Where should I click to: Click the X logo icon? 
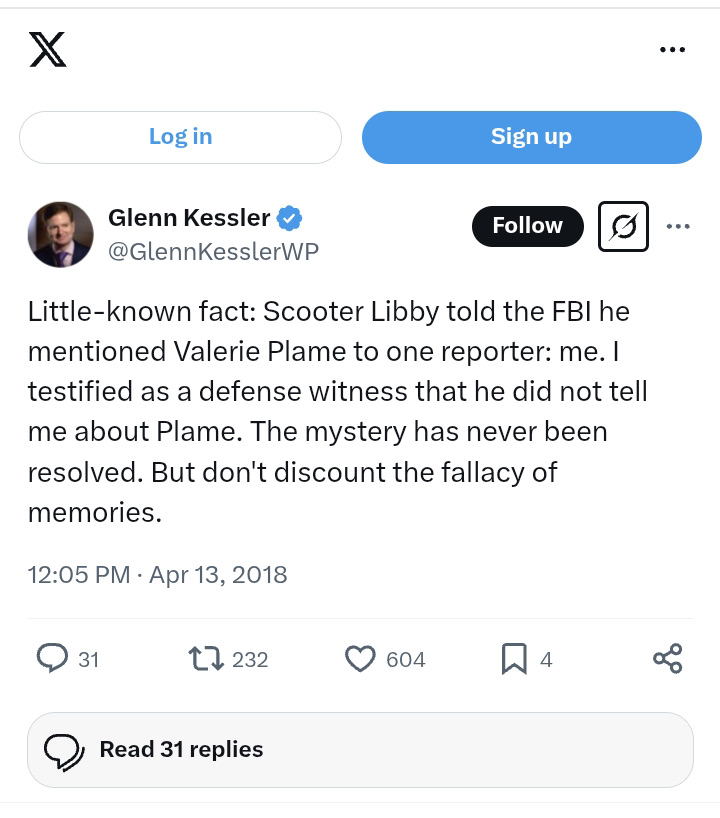[48, 51]
